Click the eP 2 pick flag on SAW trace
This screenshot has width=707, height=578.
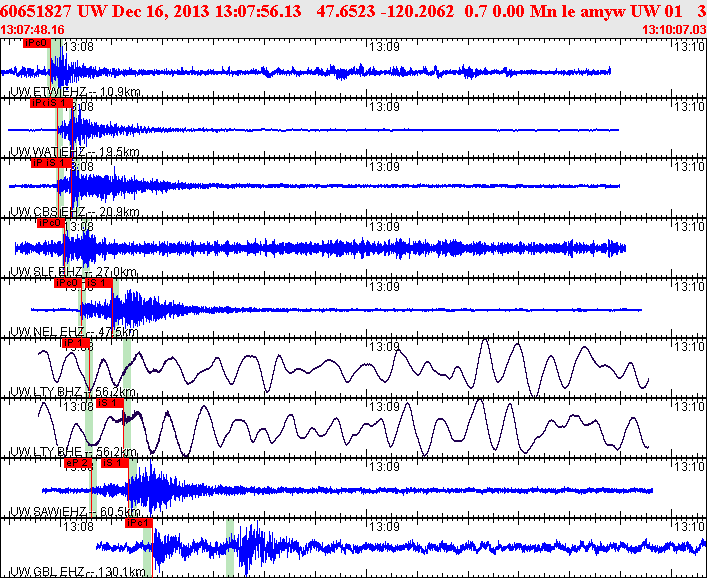(77, 463)
